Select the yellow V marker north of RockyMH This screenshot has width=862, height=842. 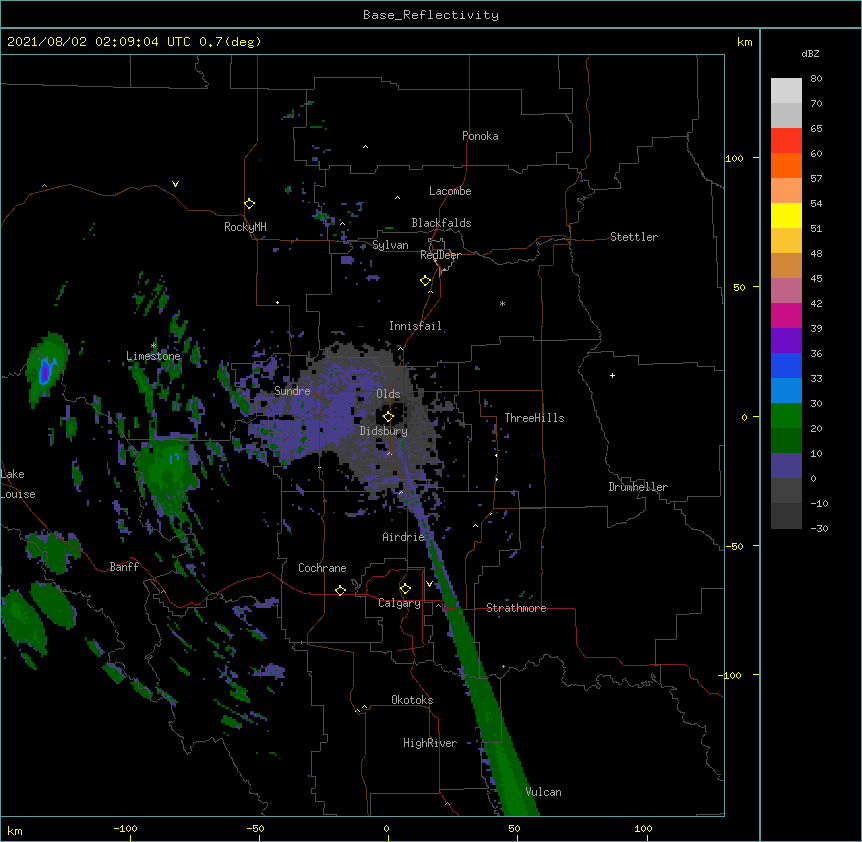175,184
